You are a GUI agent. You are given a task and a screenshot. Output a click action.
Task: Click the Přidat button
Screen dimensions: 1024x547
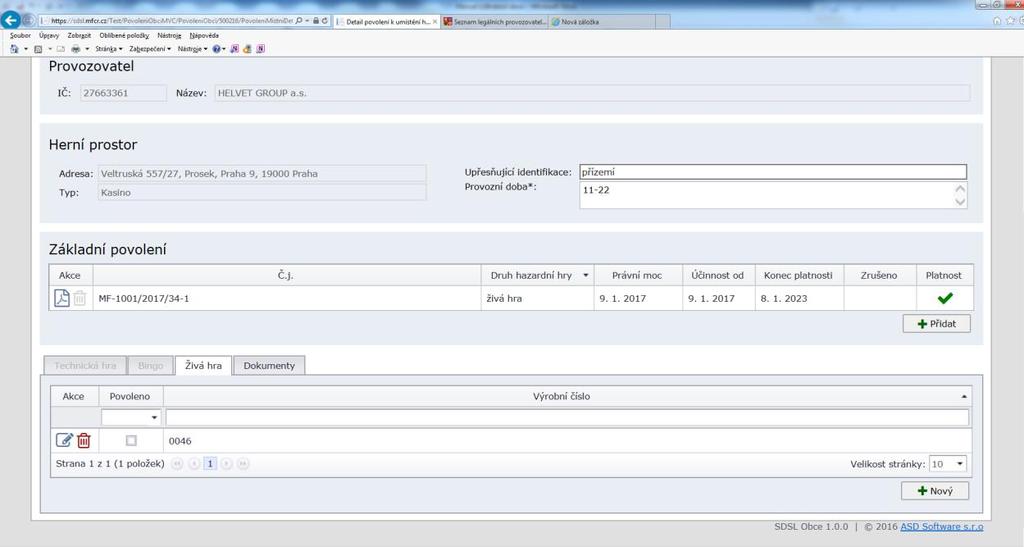[x=936, y=324]
